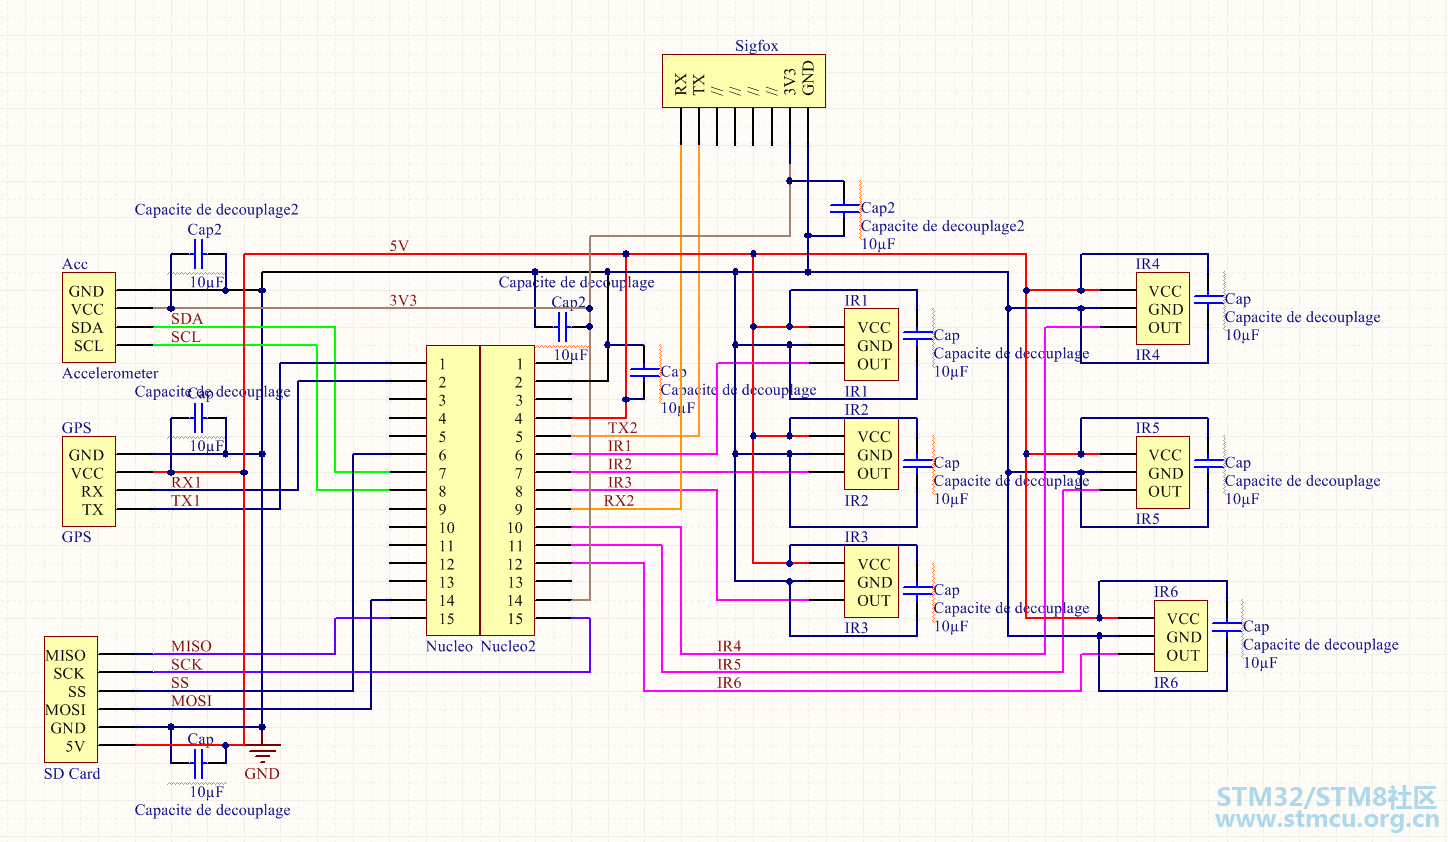
Task: Click "Capacite de decouplage" text below SD Card capacitor
Action: click(212, 810)
